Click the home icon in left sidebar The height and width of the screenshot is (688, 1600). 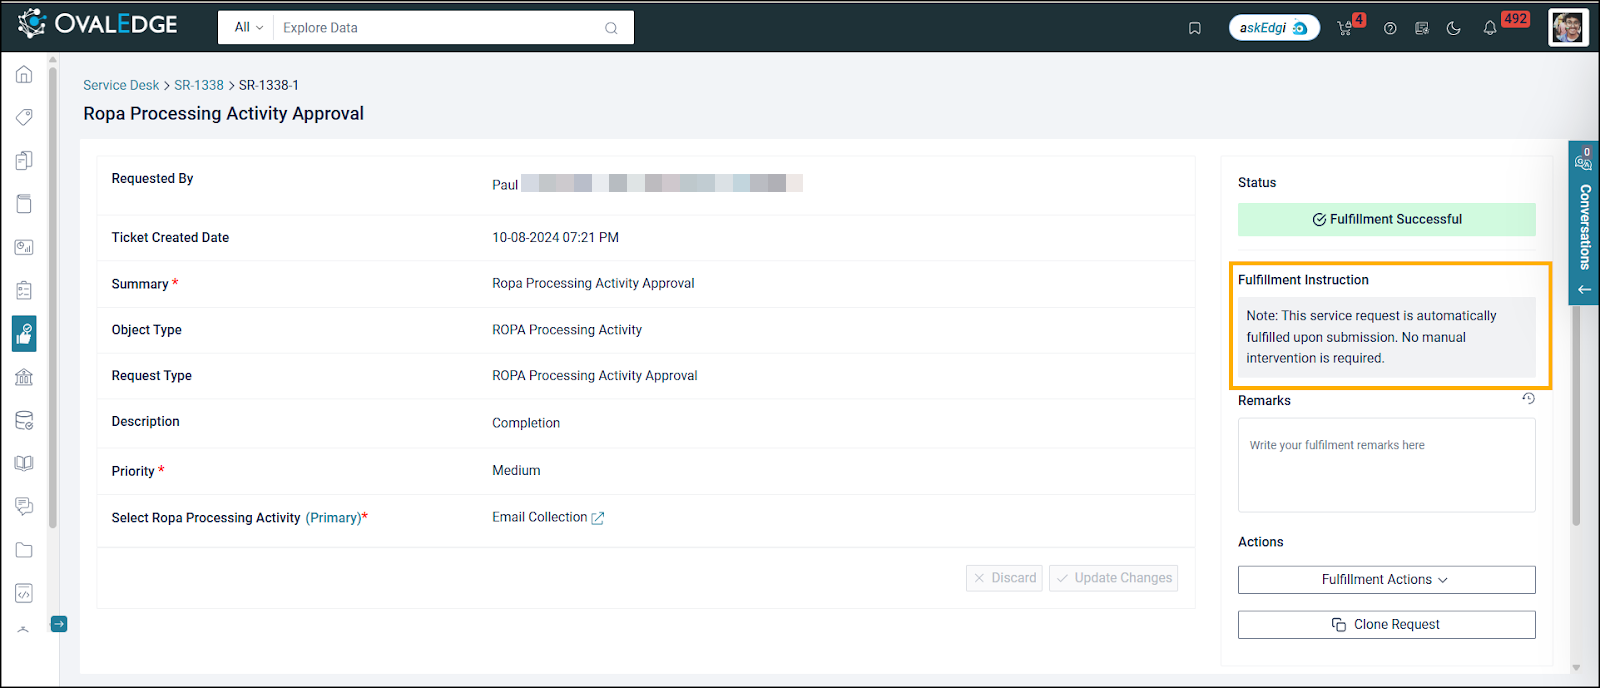click(24, 75)
